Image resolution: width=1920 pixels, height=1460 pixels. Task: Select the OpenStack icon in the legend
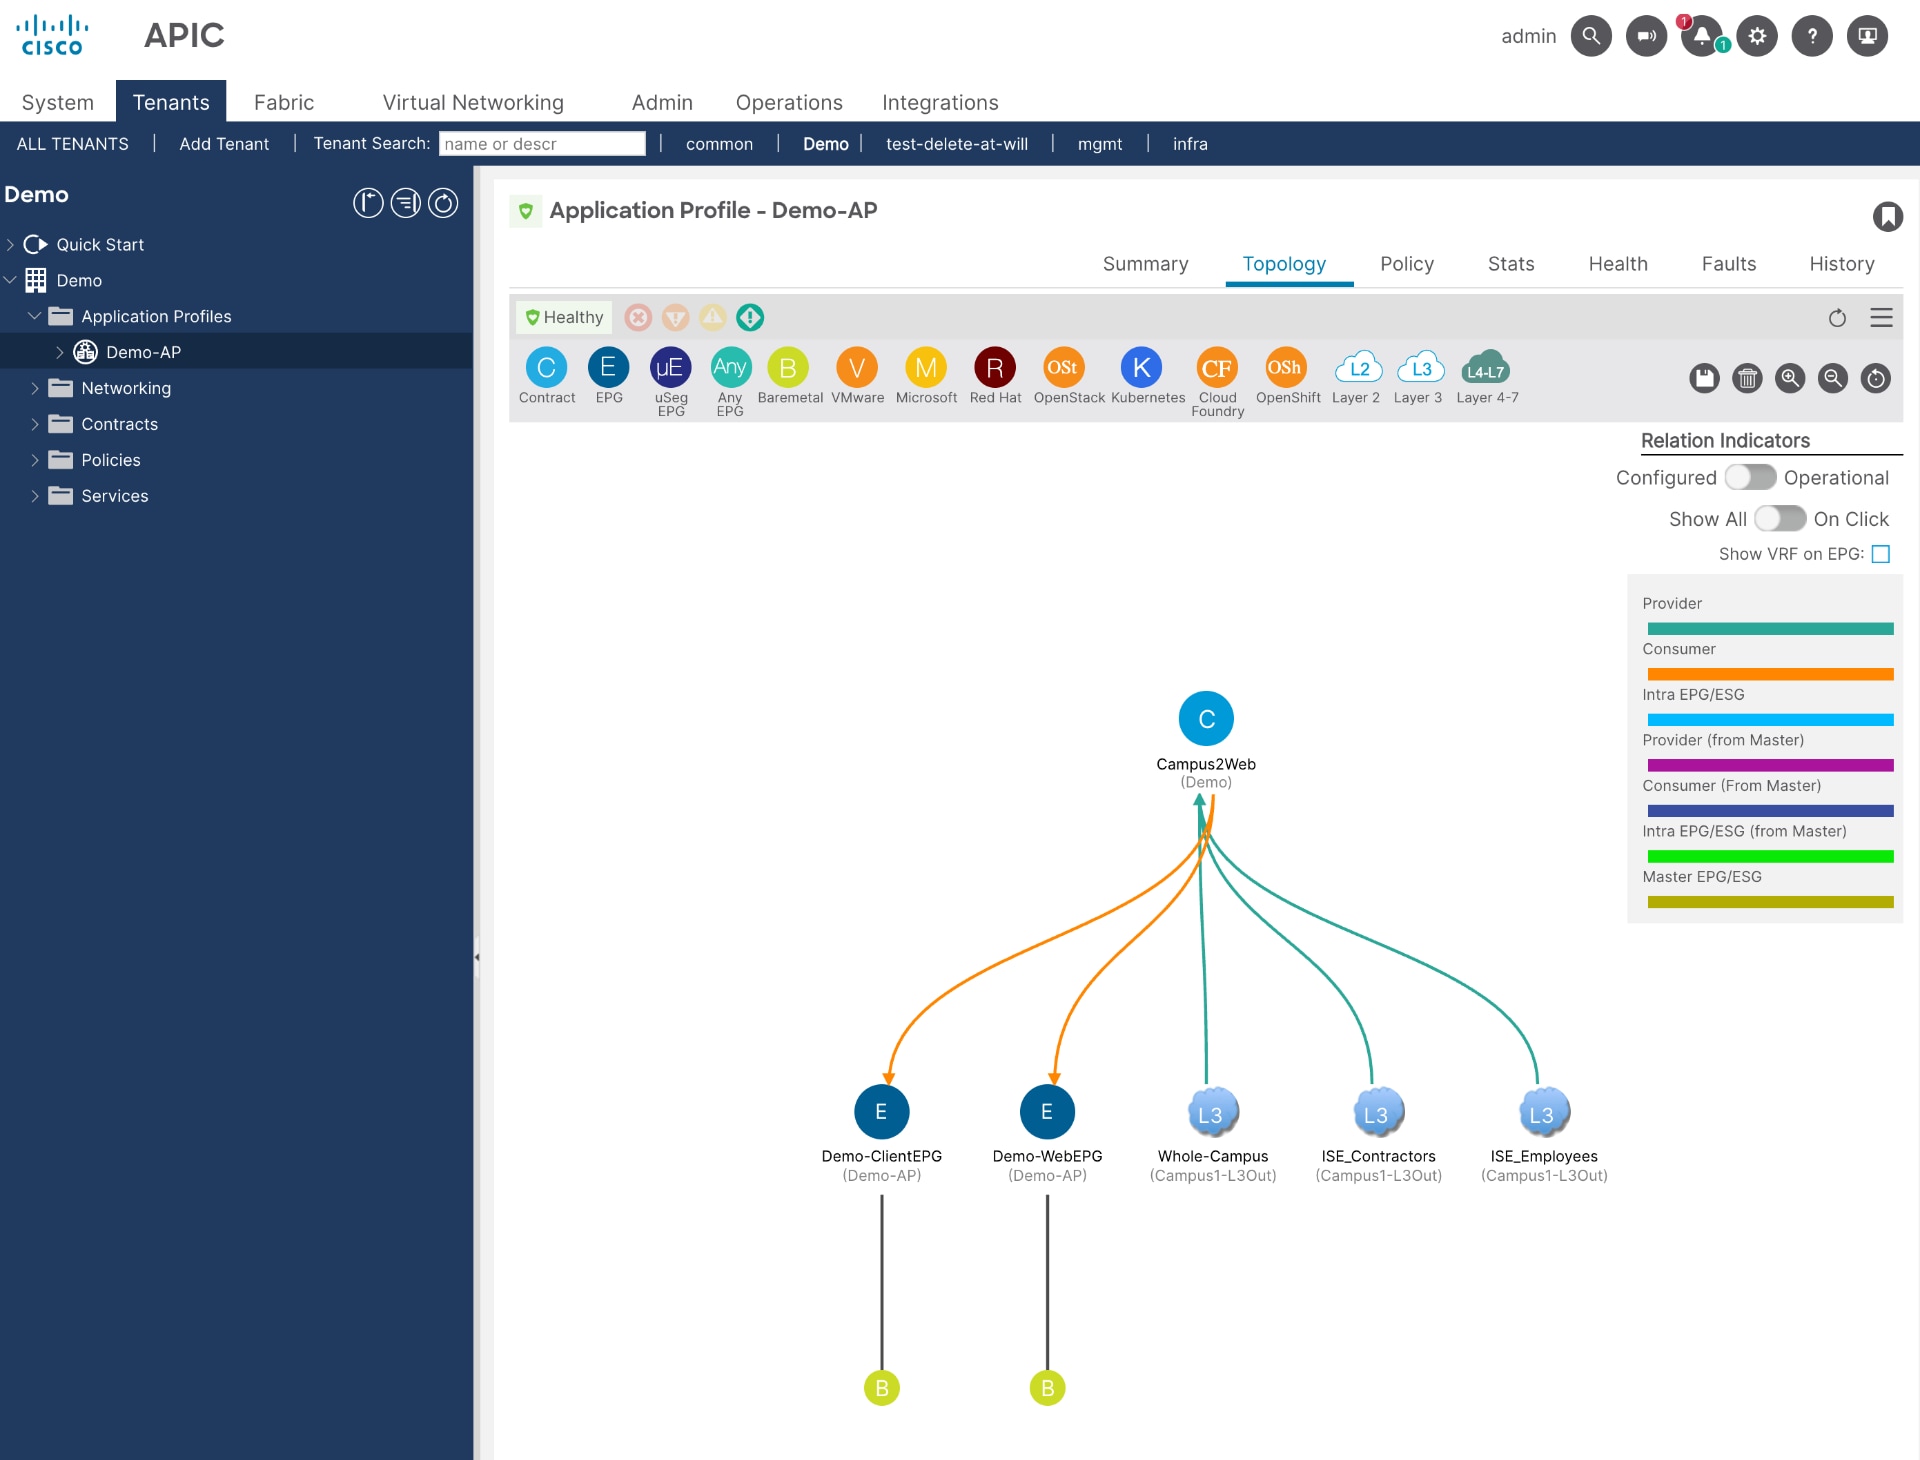tap(1063, 367)
